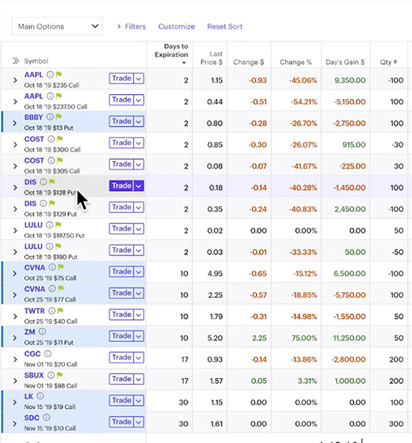Screen dimensions: 412x443
Task: Open the Main Options dropdown
Action: [57, 26]
